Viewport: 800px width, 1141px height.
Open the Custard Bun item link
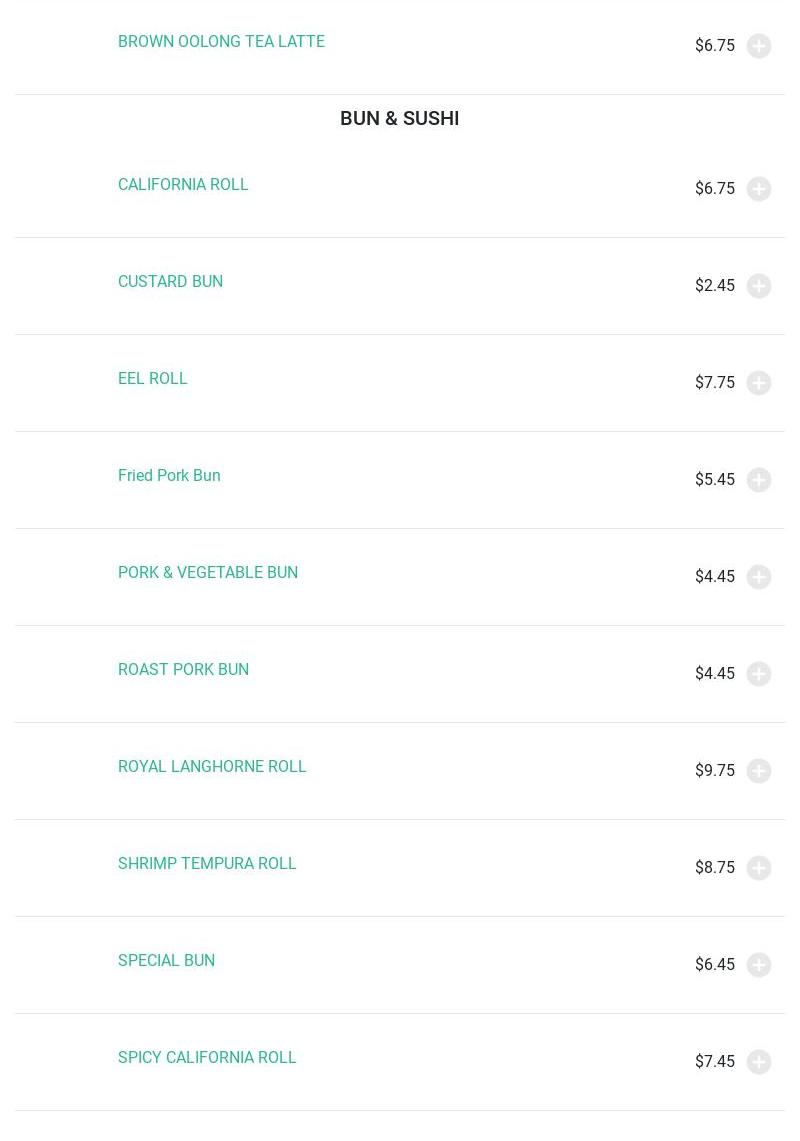coord(170,282)
